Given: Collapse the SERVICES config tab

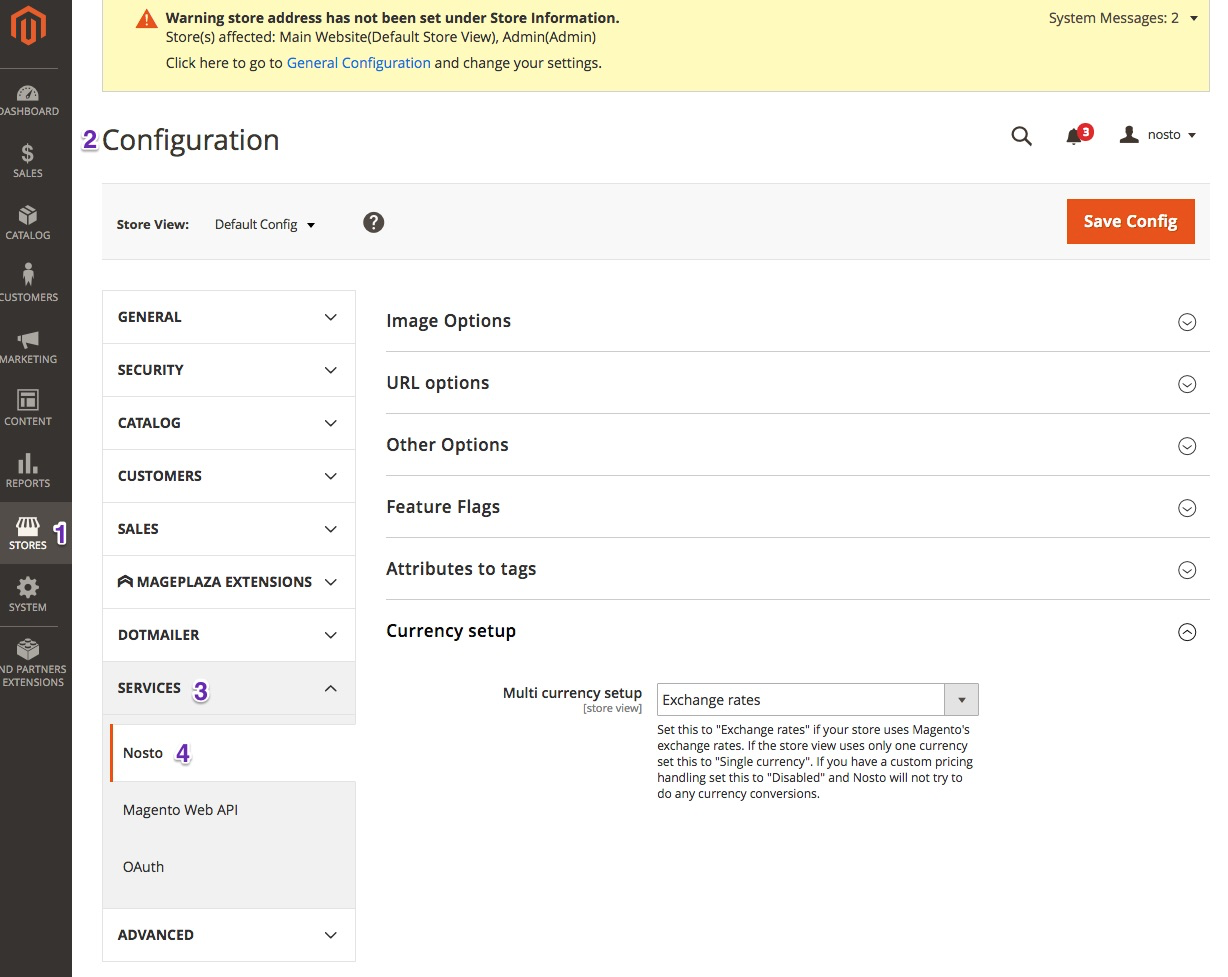Looking at the screenshot, I should (229, 688).
